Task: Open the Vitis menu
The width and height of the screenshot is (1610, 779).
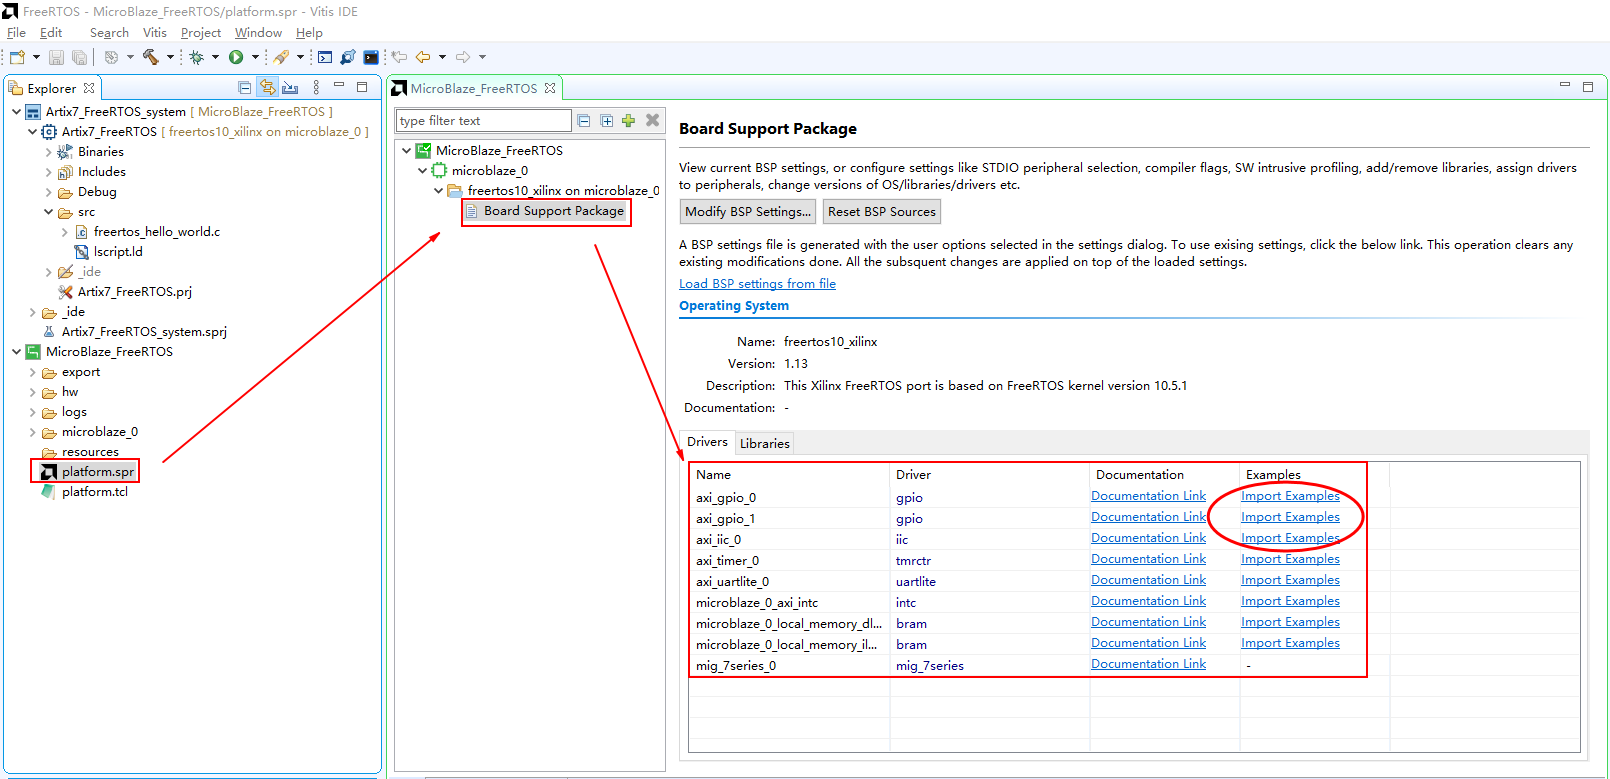Action: 154,33
